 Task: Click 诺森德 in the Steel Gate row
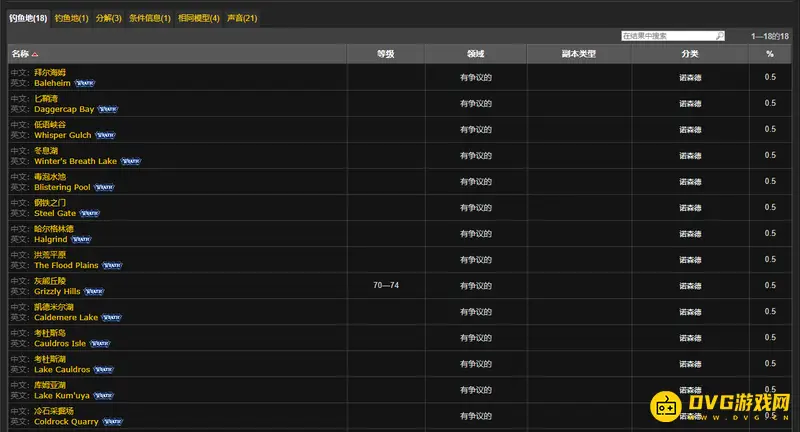point(690,208)
